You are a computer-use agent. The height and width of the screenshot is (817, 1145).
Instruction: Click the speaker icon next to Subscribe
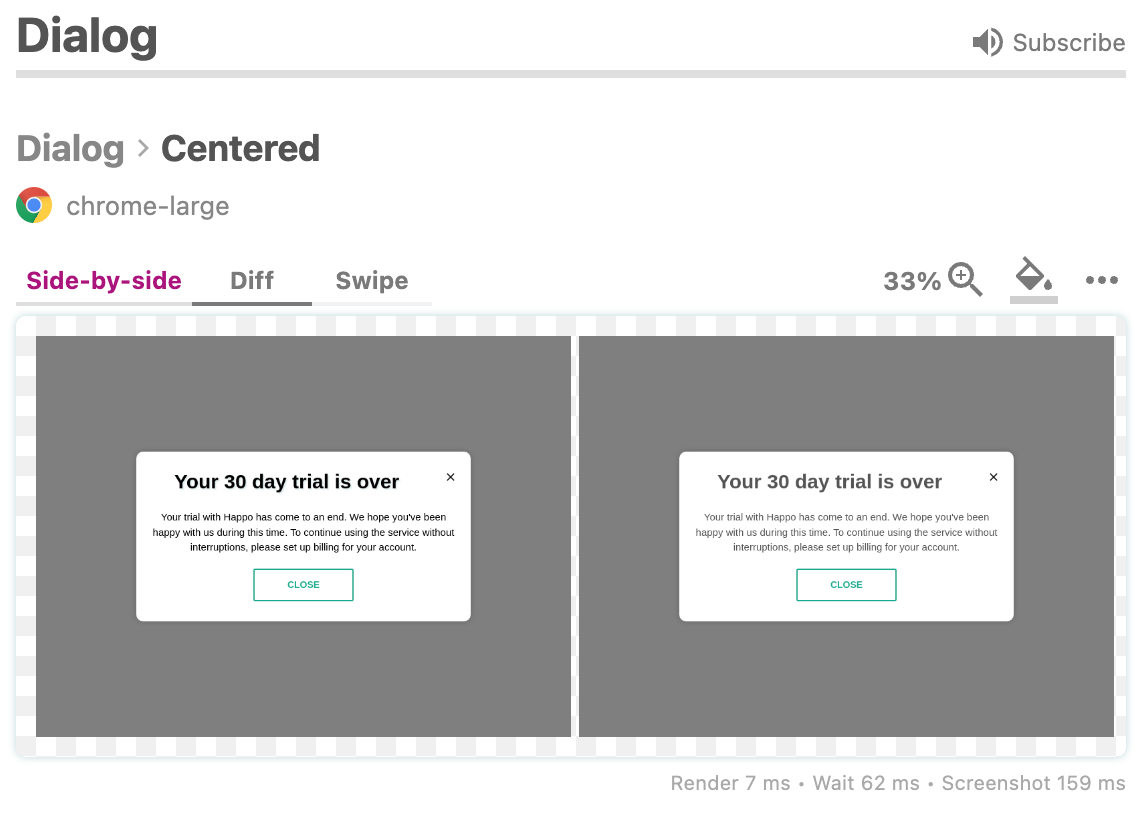point(986,42)
